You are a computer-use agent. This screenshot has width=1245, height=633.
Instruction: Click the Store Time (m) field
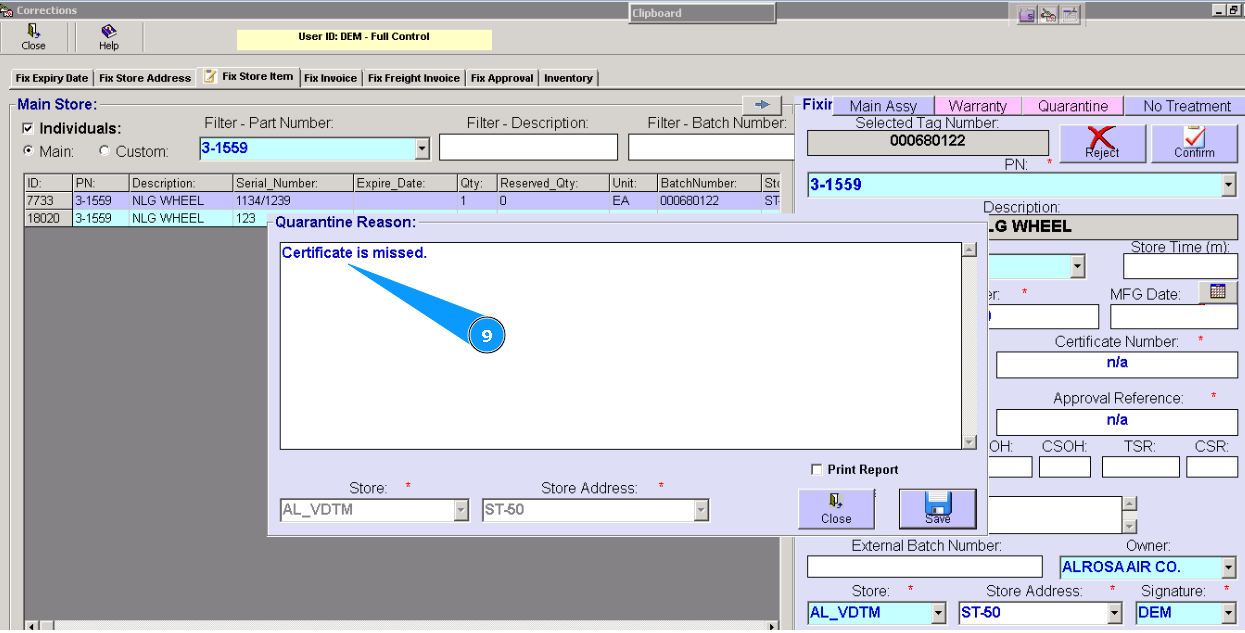click(x=1180, y=266)
